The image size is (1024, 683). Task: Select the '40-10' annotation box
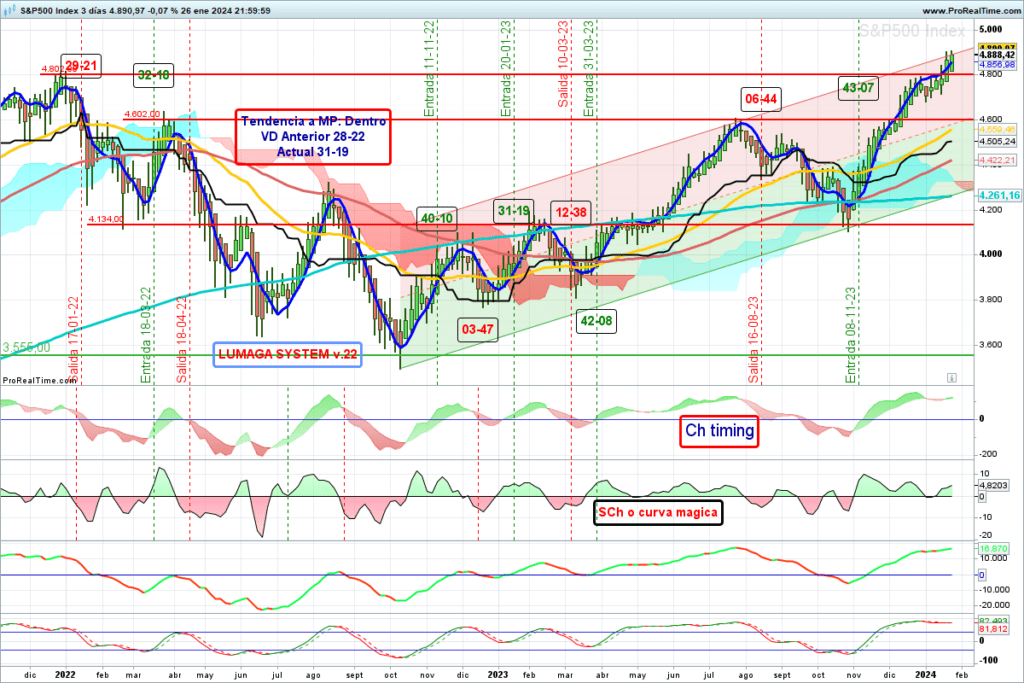tap(436, 218)
